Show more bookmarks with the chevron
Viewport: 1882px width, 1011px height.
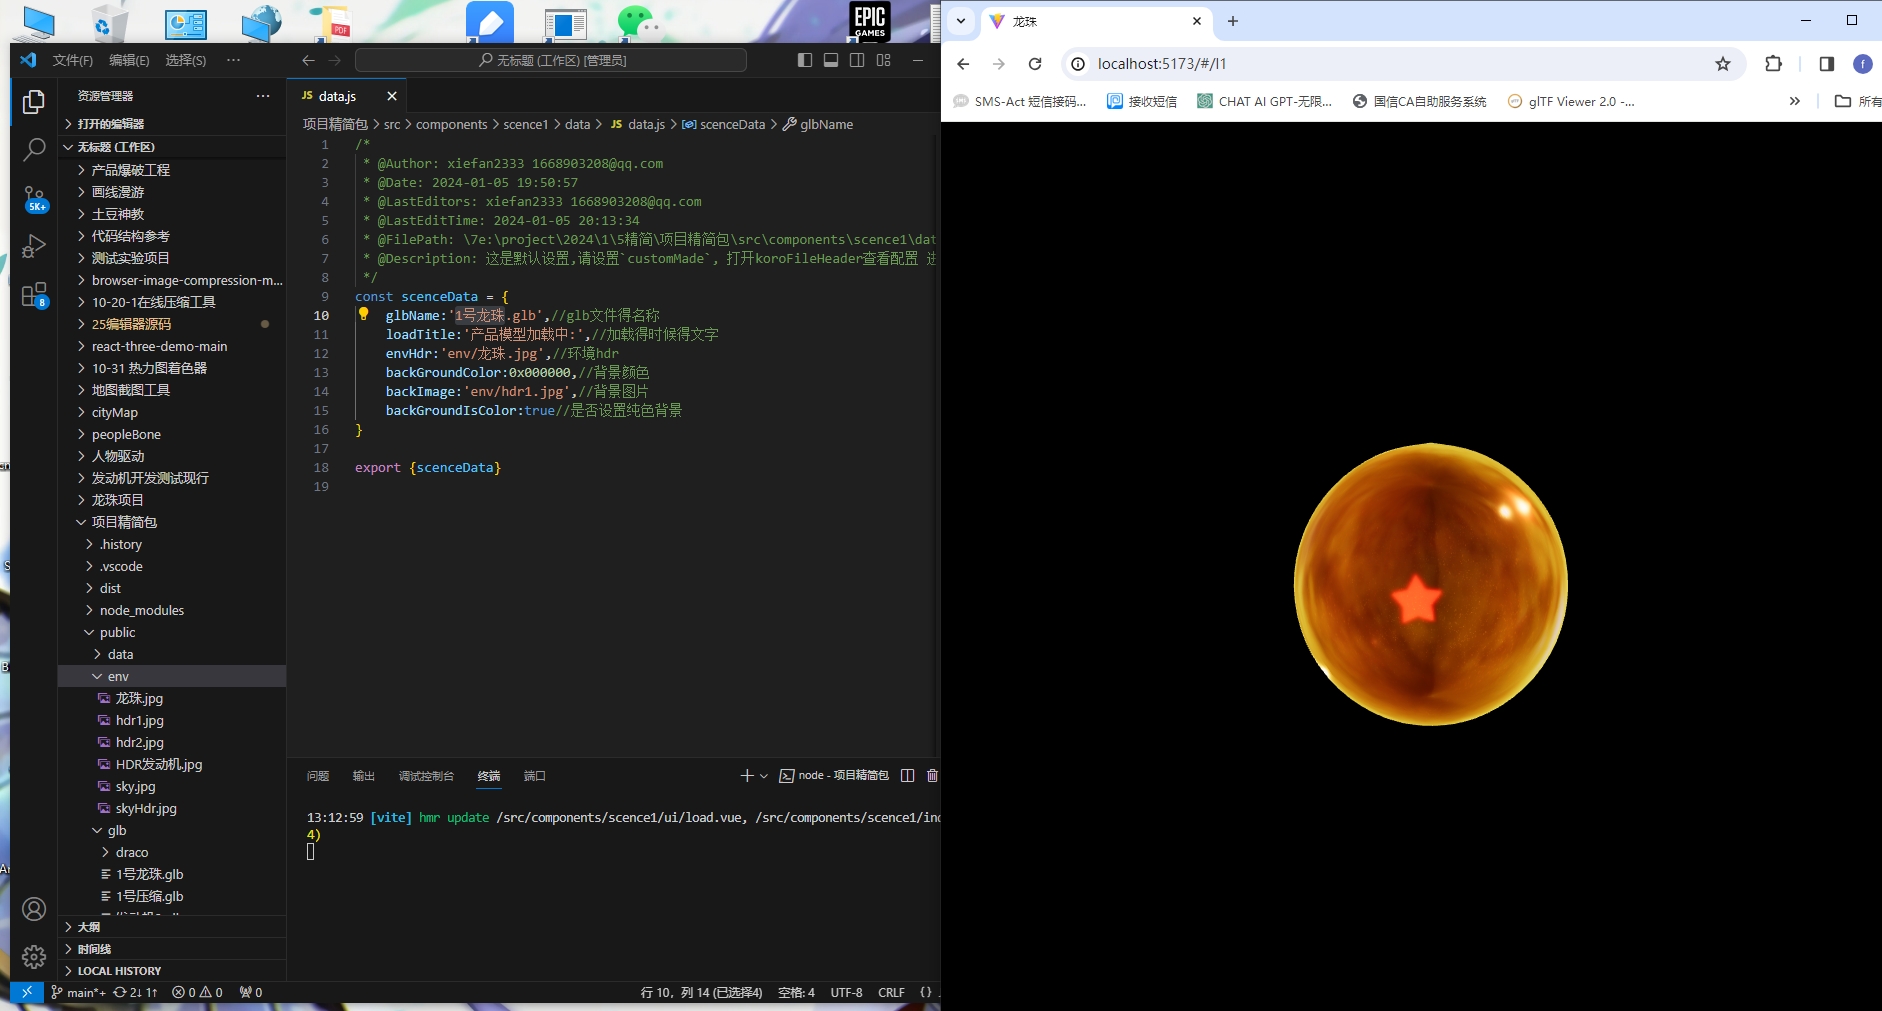click(x=1794, y=101)
